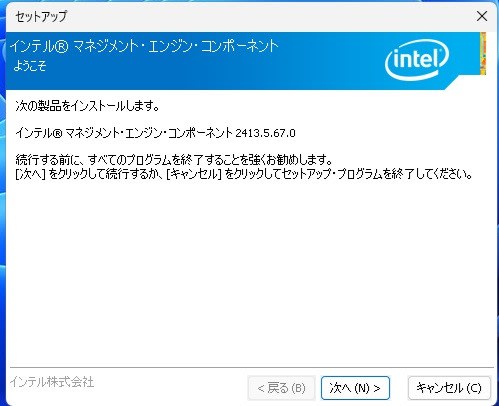Click the 次の製品をインストールします。 text line
The height and width of the screenshot is (406, 499).
(x=88, y=106)
